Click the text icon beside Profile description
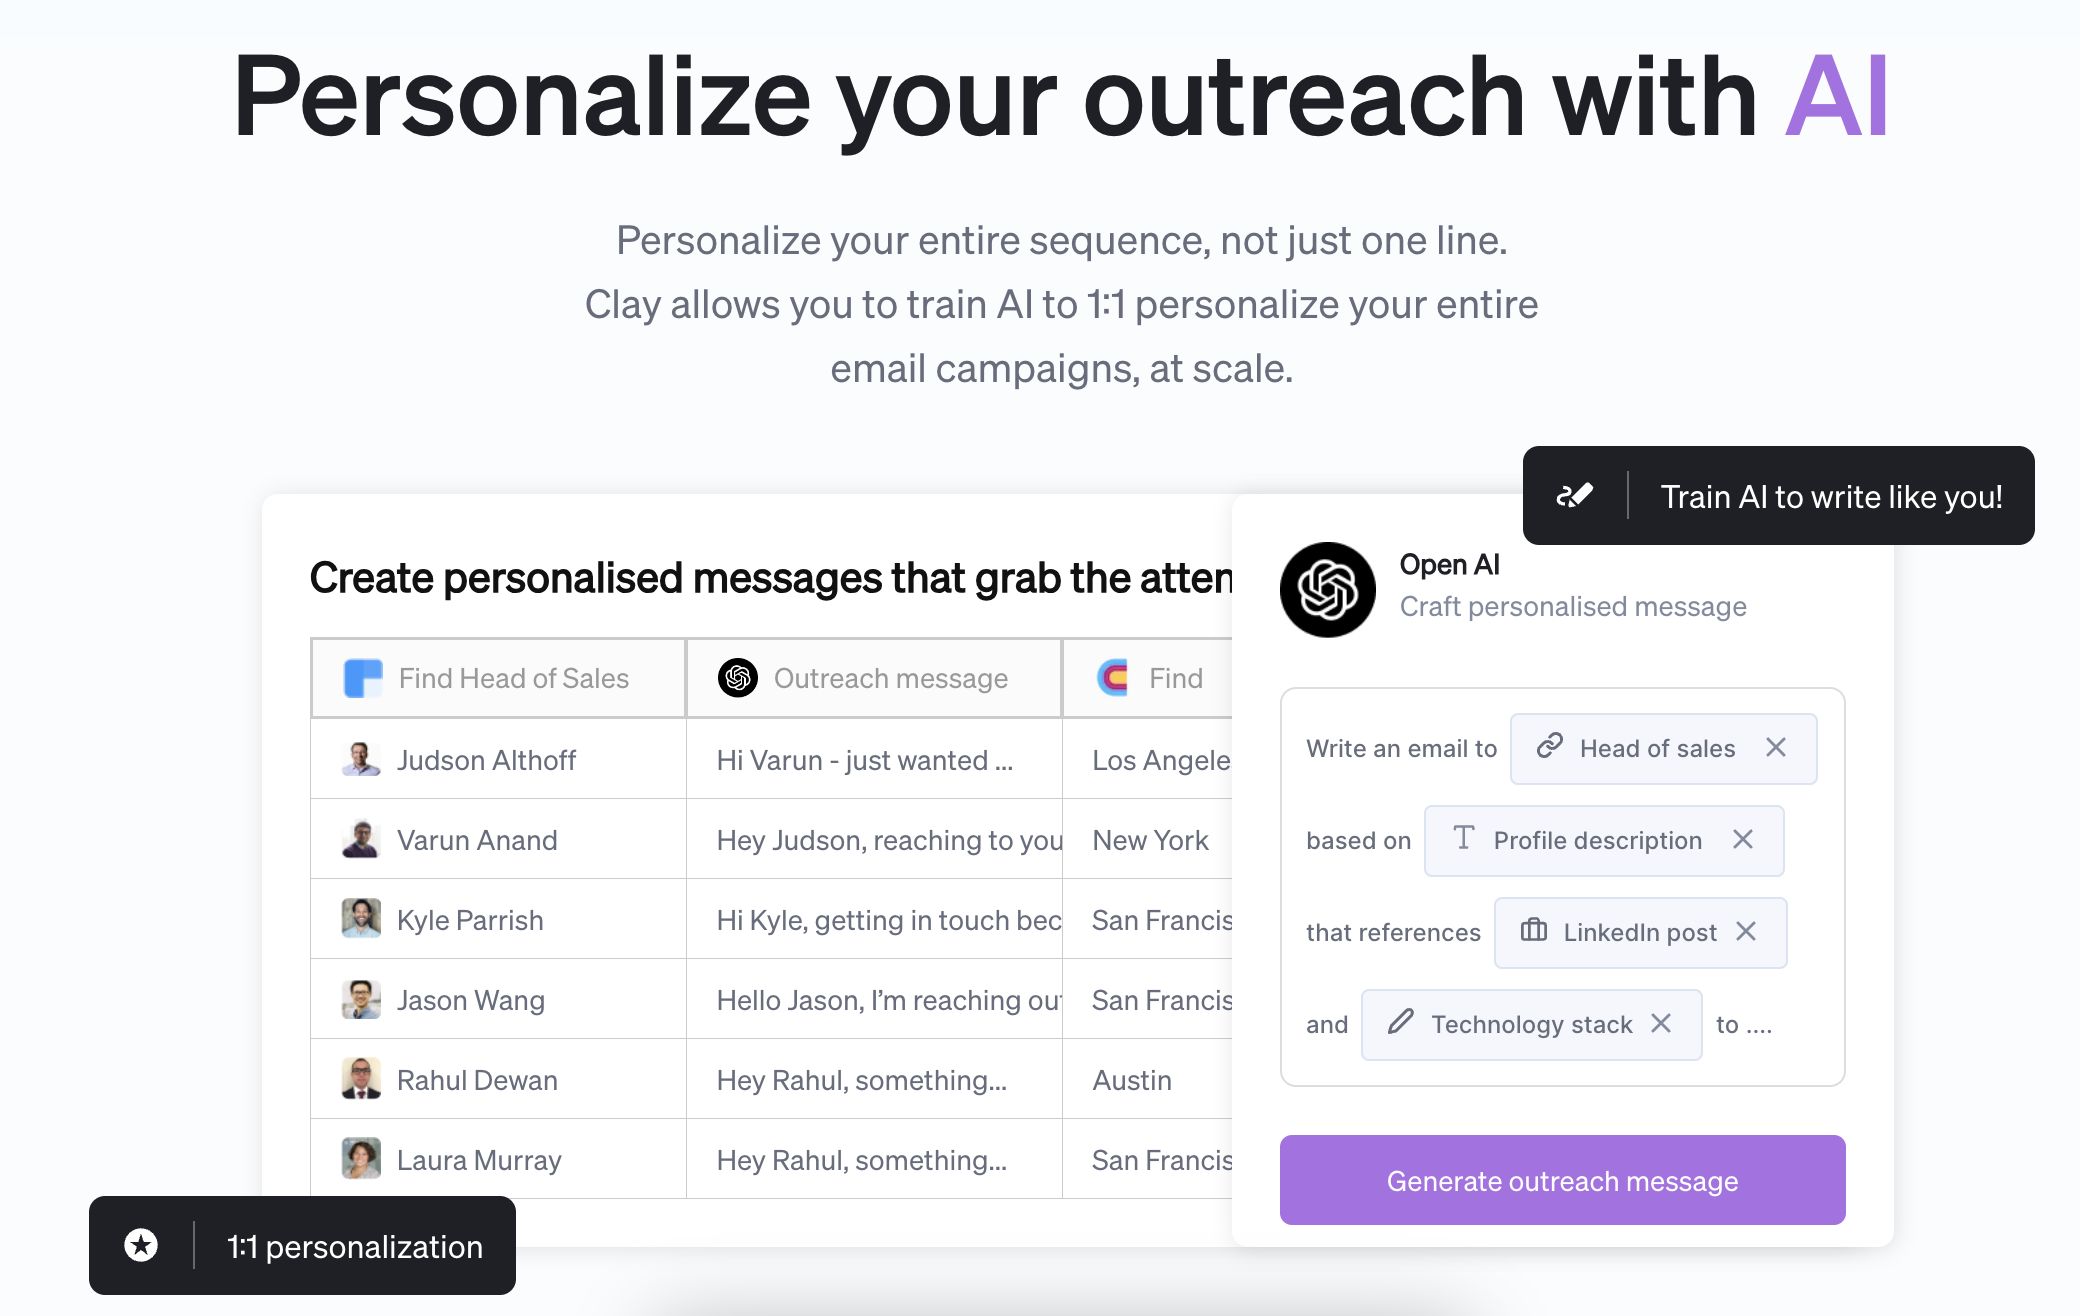Screen dimensions: 2080x1316 point(1464,838)
